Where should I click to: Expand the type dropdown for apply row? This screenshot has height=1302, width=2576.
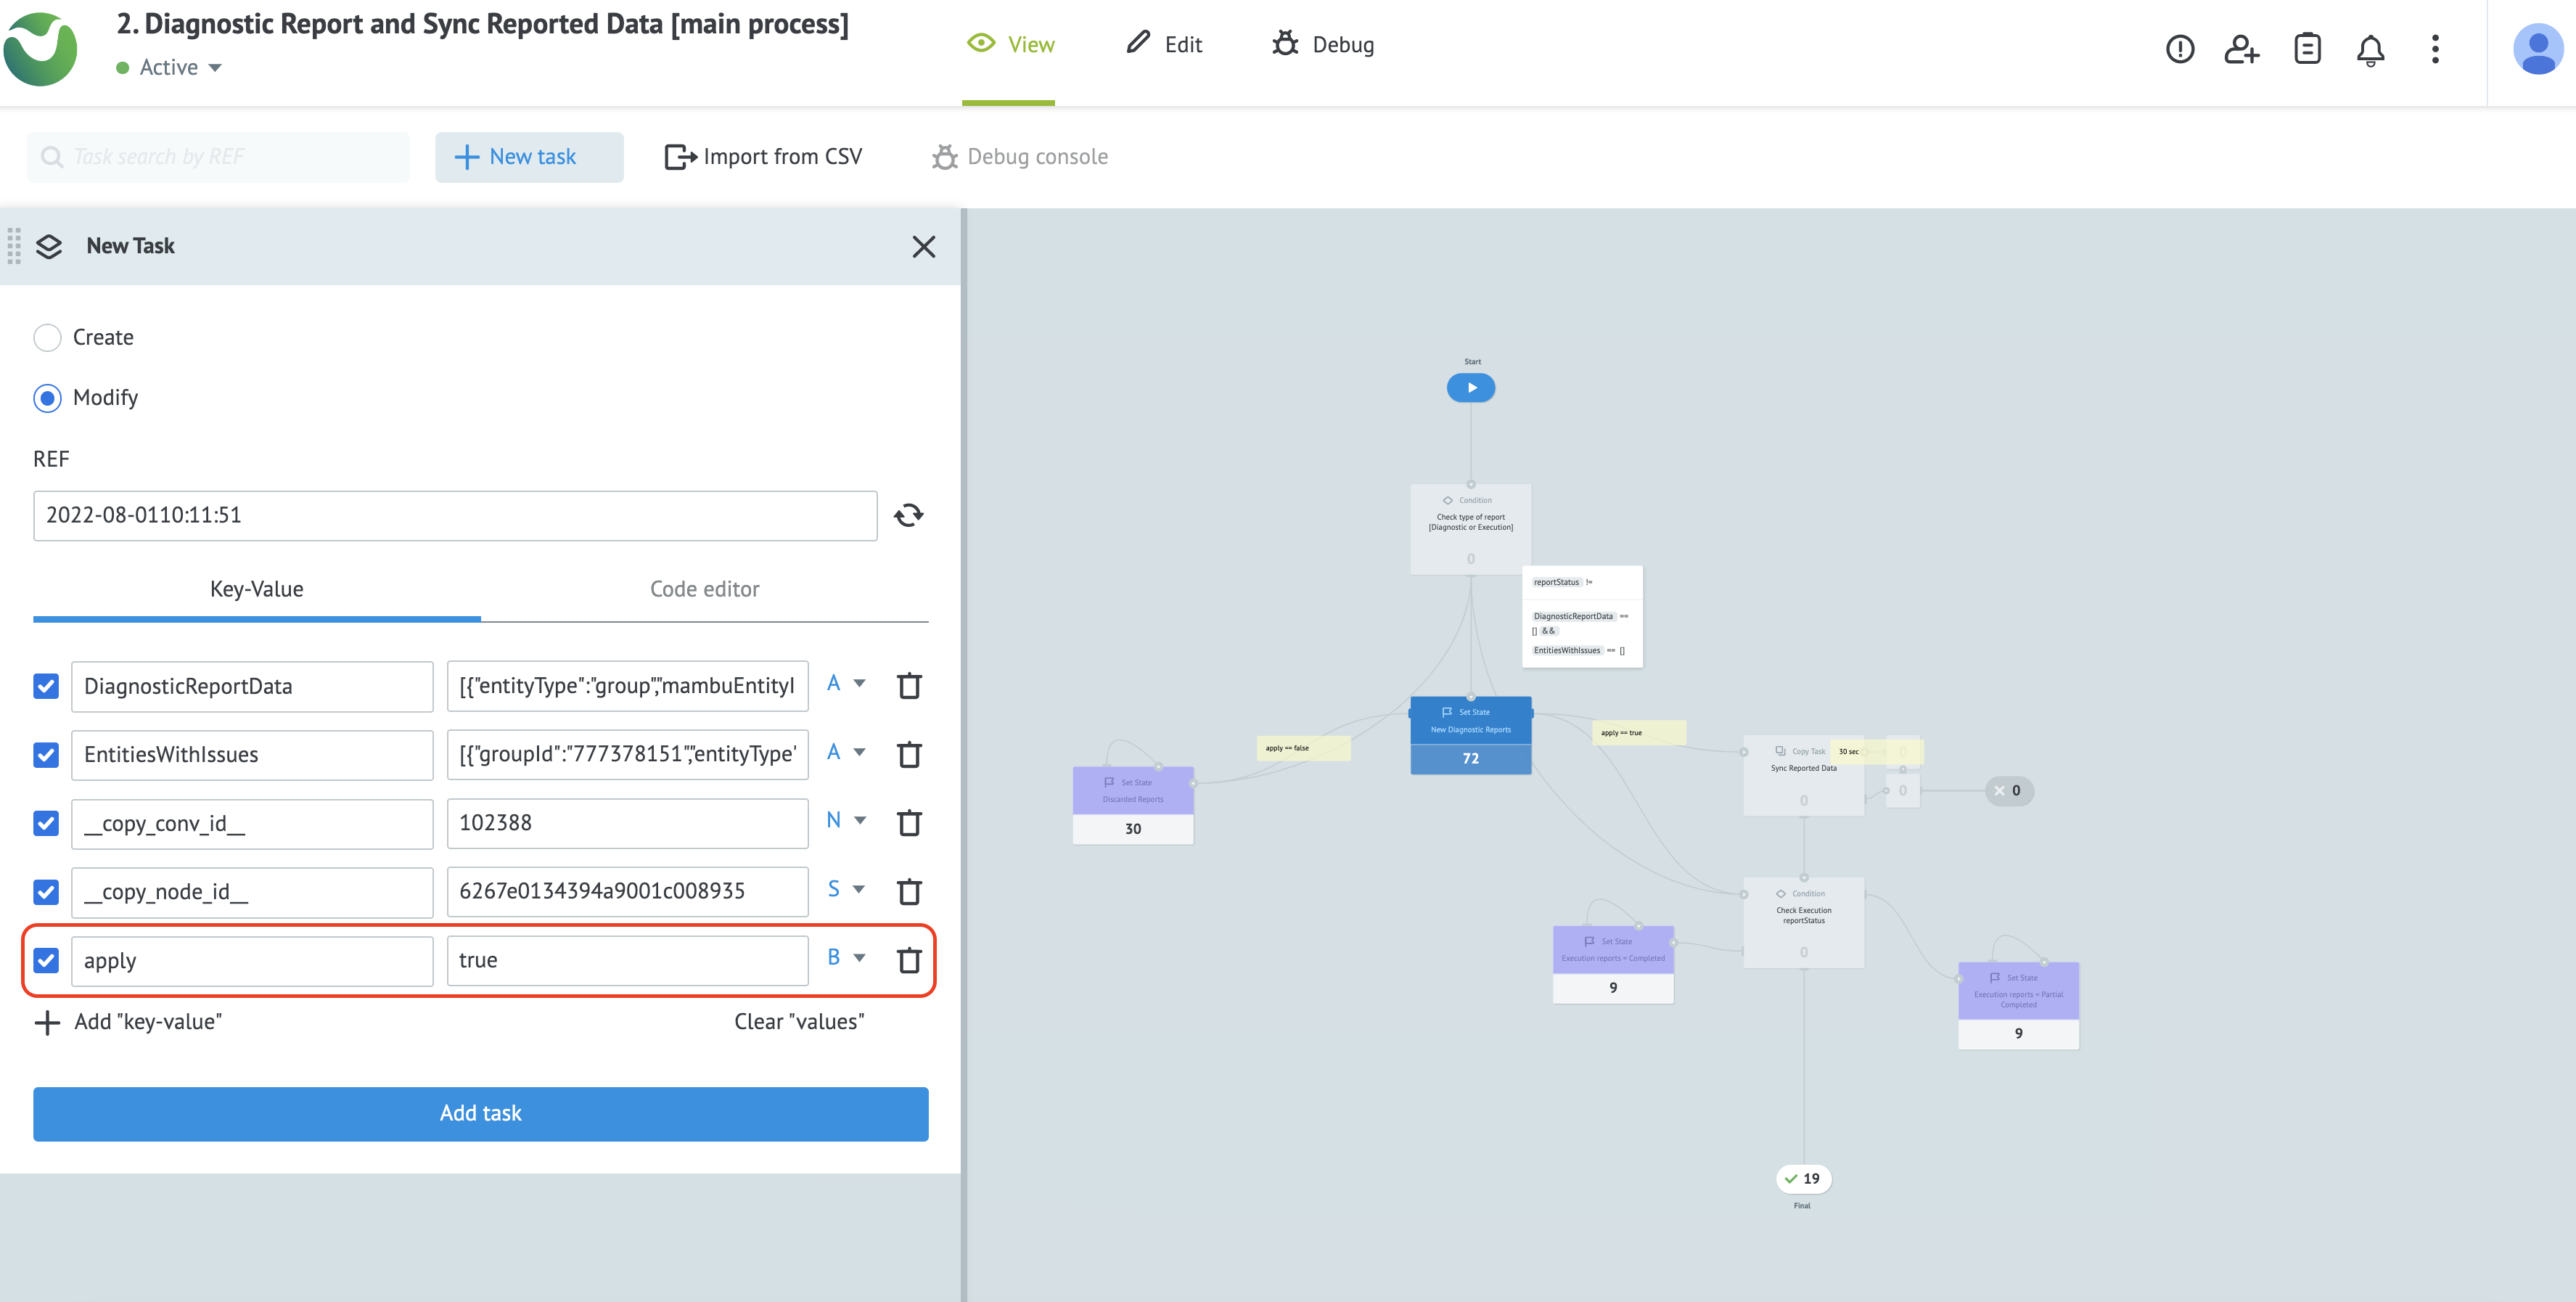pyautogui.click(x=846, y=958)
